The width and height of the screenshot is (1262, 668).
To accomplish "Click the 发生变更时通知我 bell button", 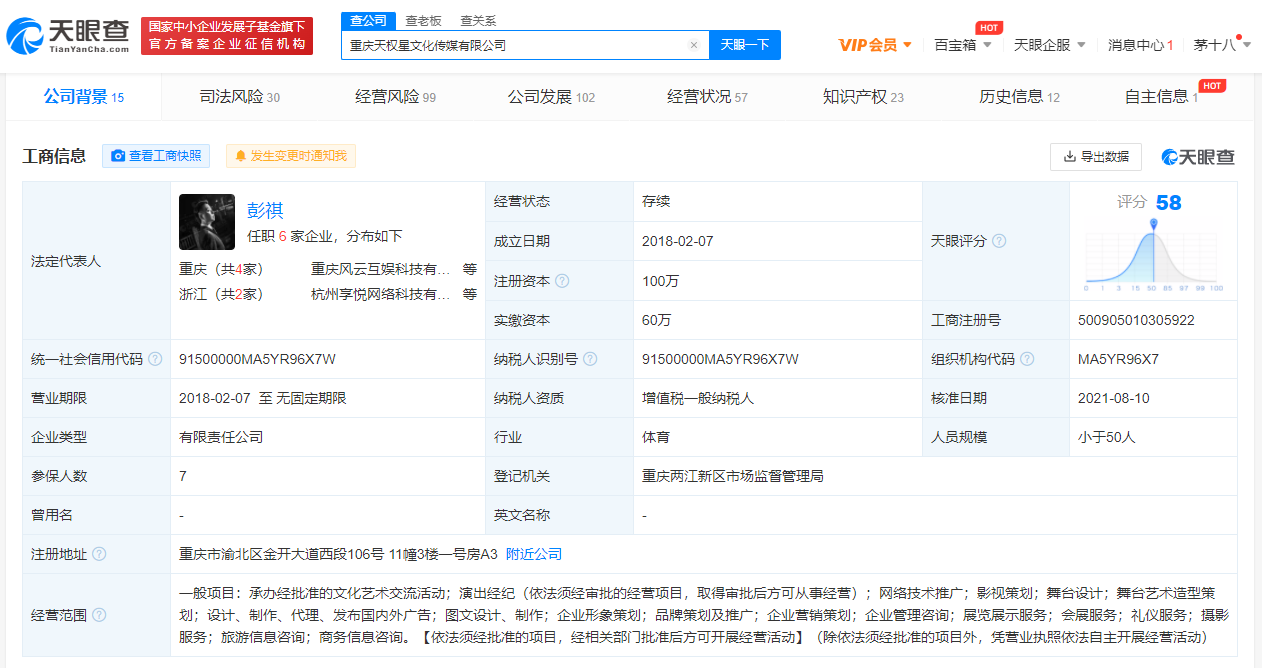I will tap(291, 156).
